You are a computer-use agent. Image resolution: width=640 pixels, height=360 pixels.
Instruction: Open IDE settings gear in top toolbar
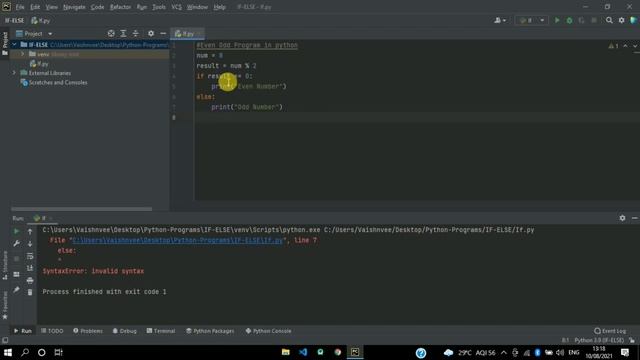click(621, 20)
